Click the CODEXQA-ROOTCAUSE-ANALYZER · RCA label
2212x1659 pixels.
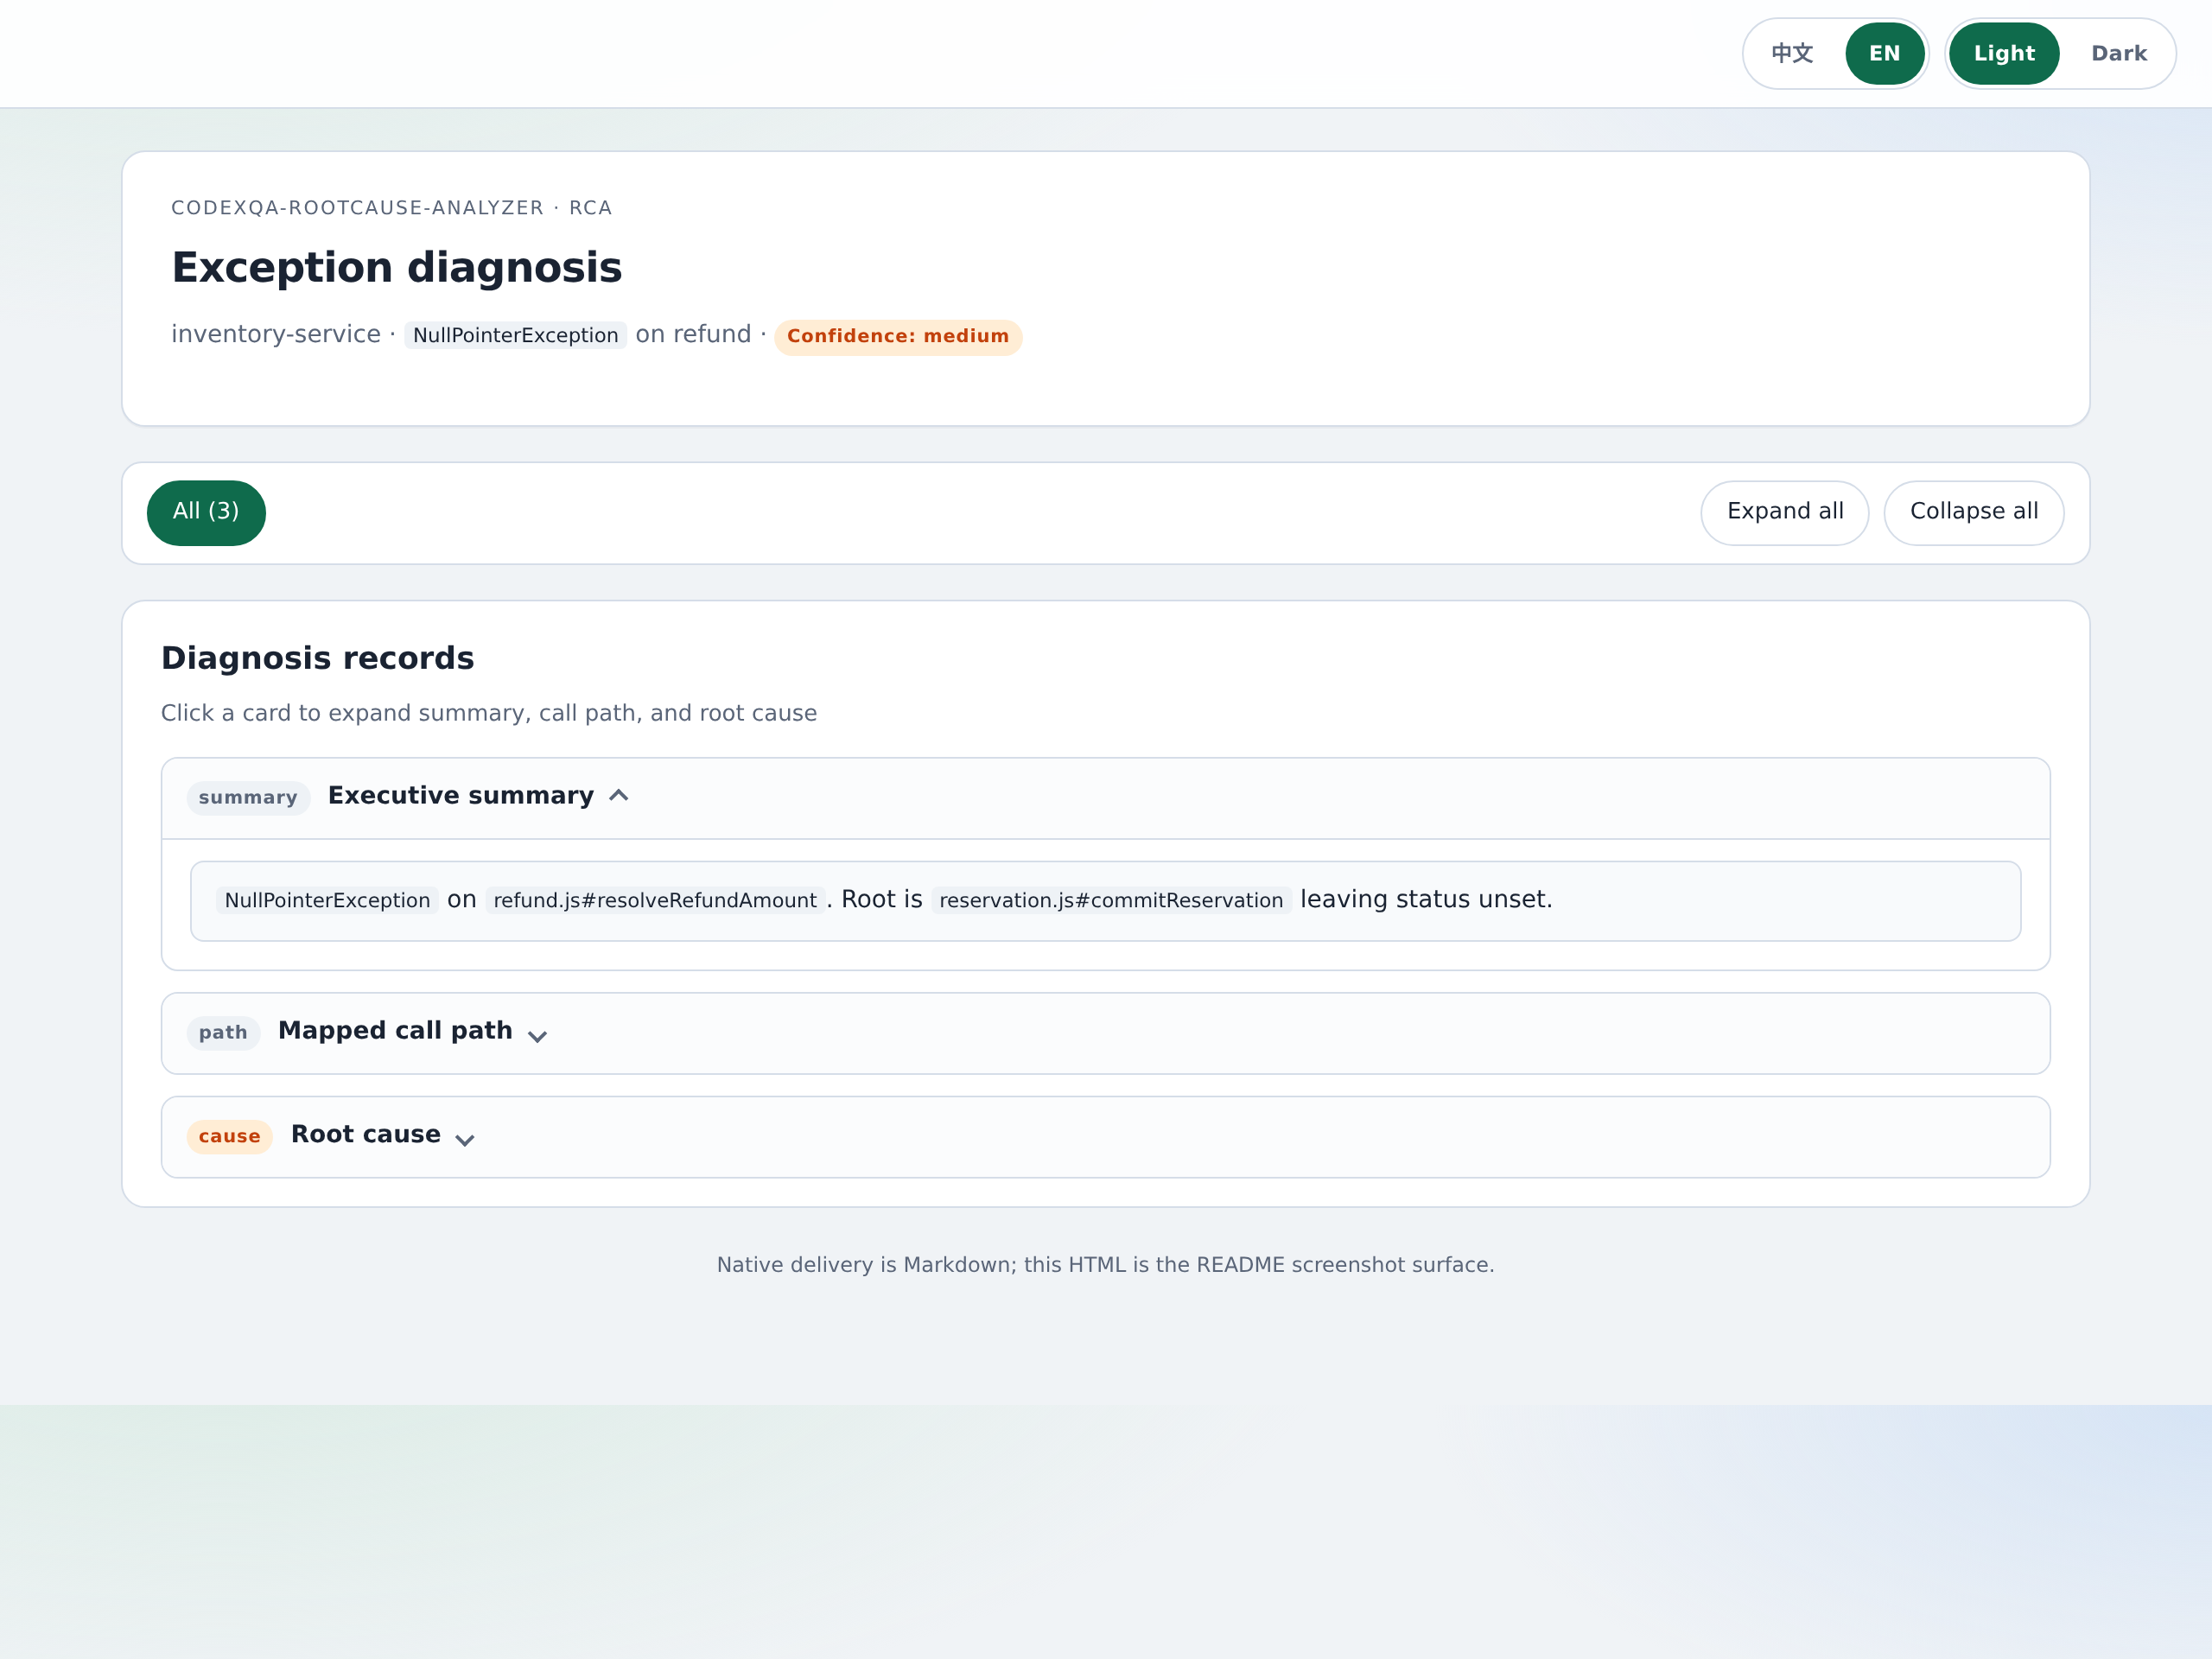click(391, 208)
